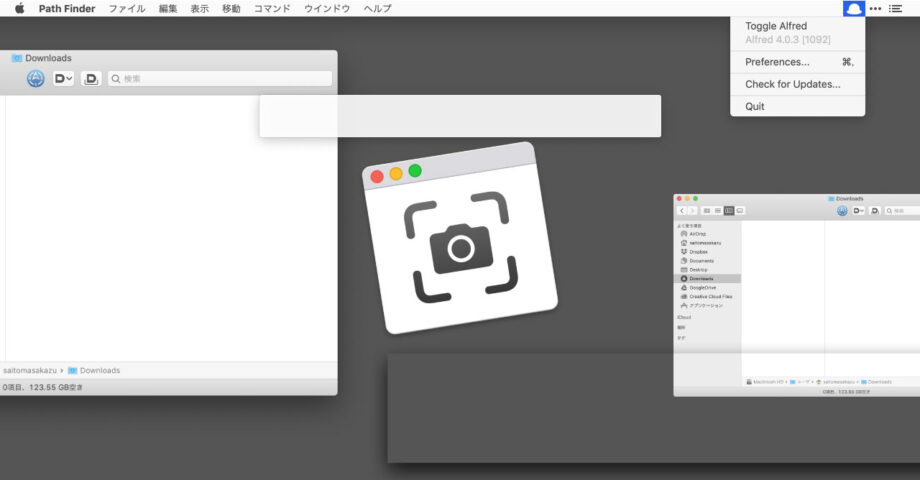Switch to icon view in small Finder window
The image size is (920, 480).
[707, 211]
